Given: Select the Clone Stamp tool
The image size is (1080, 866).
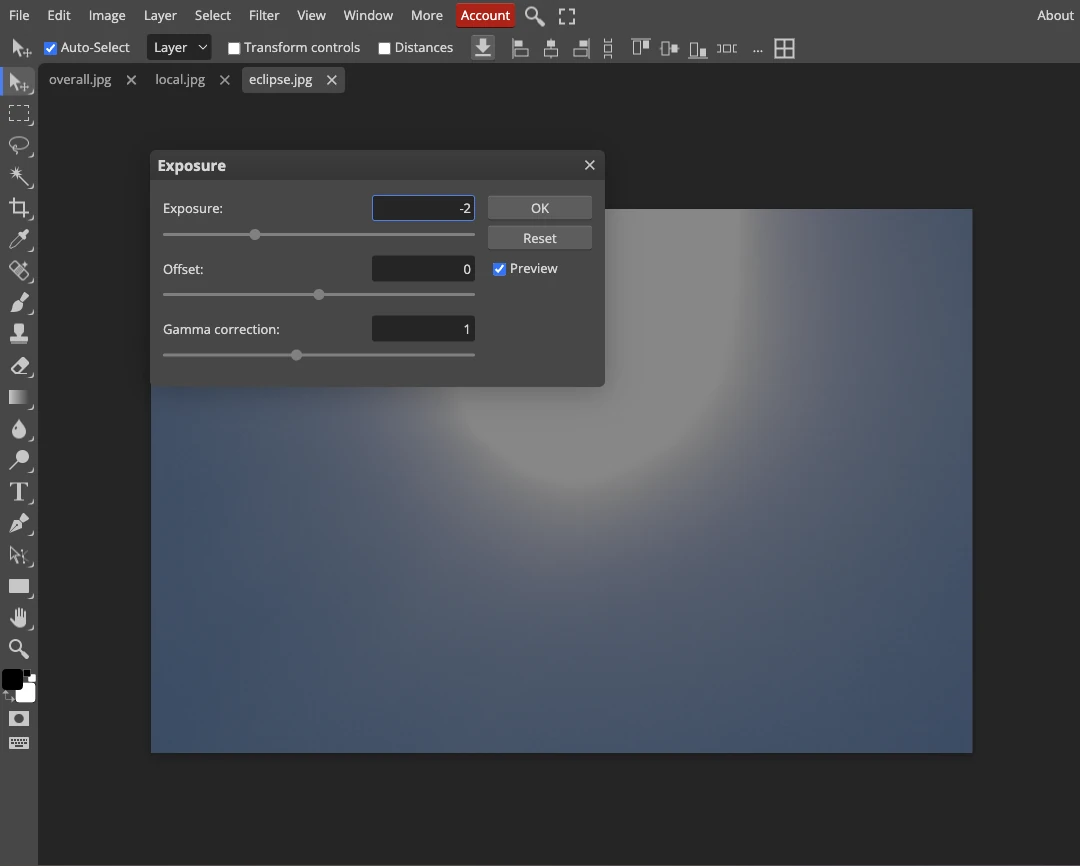Looking at the screenshot, I should 19,333.
